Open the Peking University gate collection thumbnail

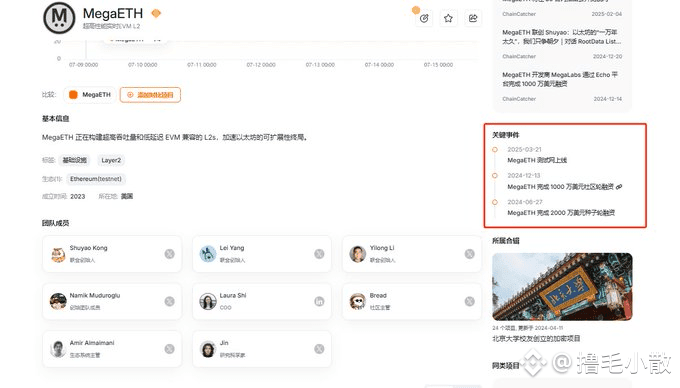562,287
